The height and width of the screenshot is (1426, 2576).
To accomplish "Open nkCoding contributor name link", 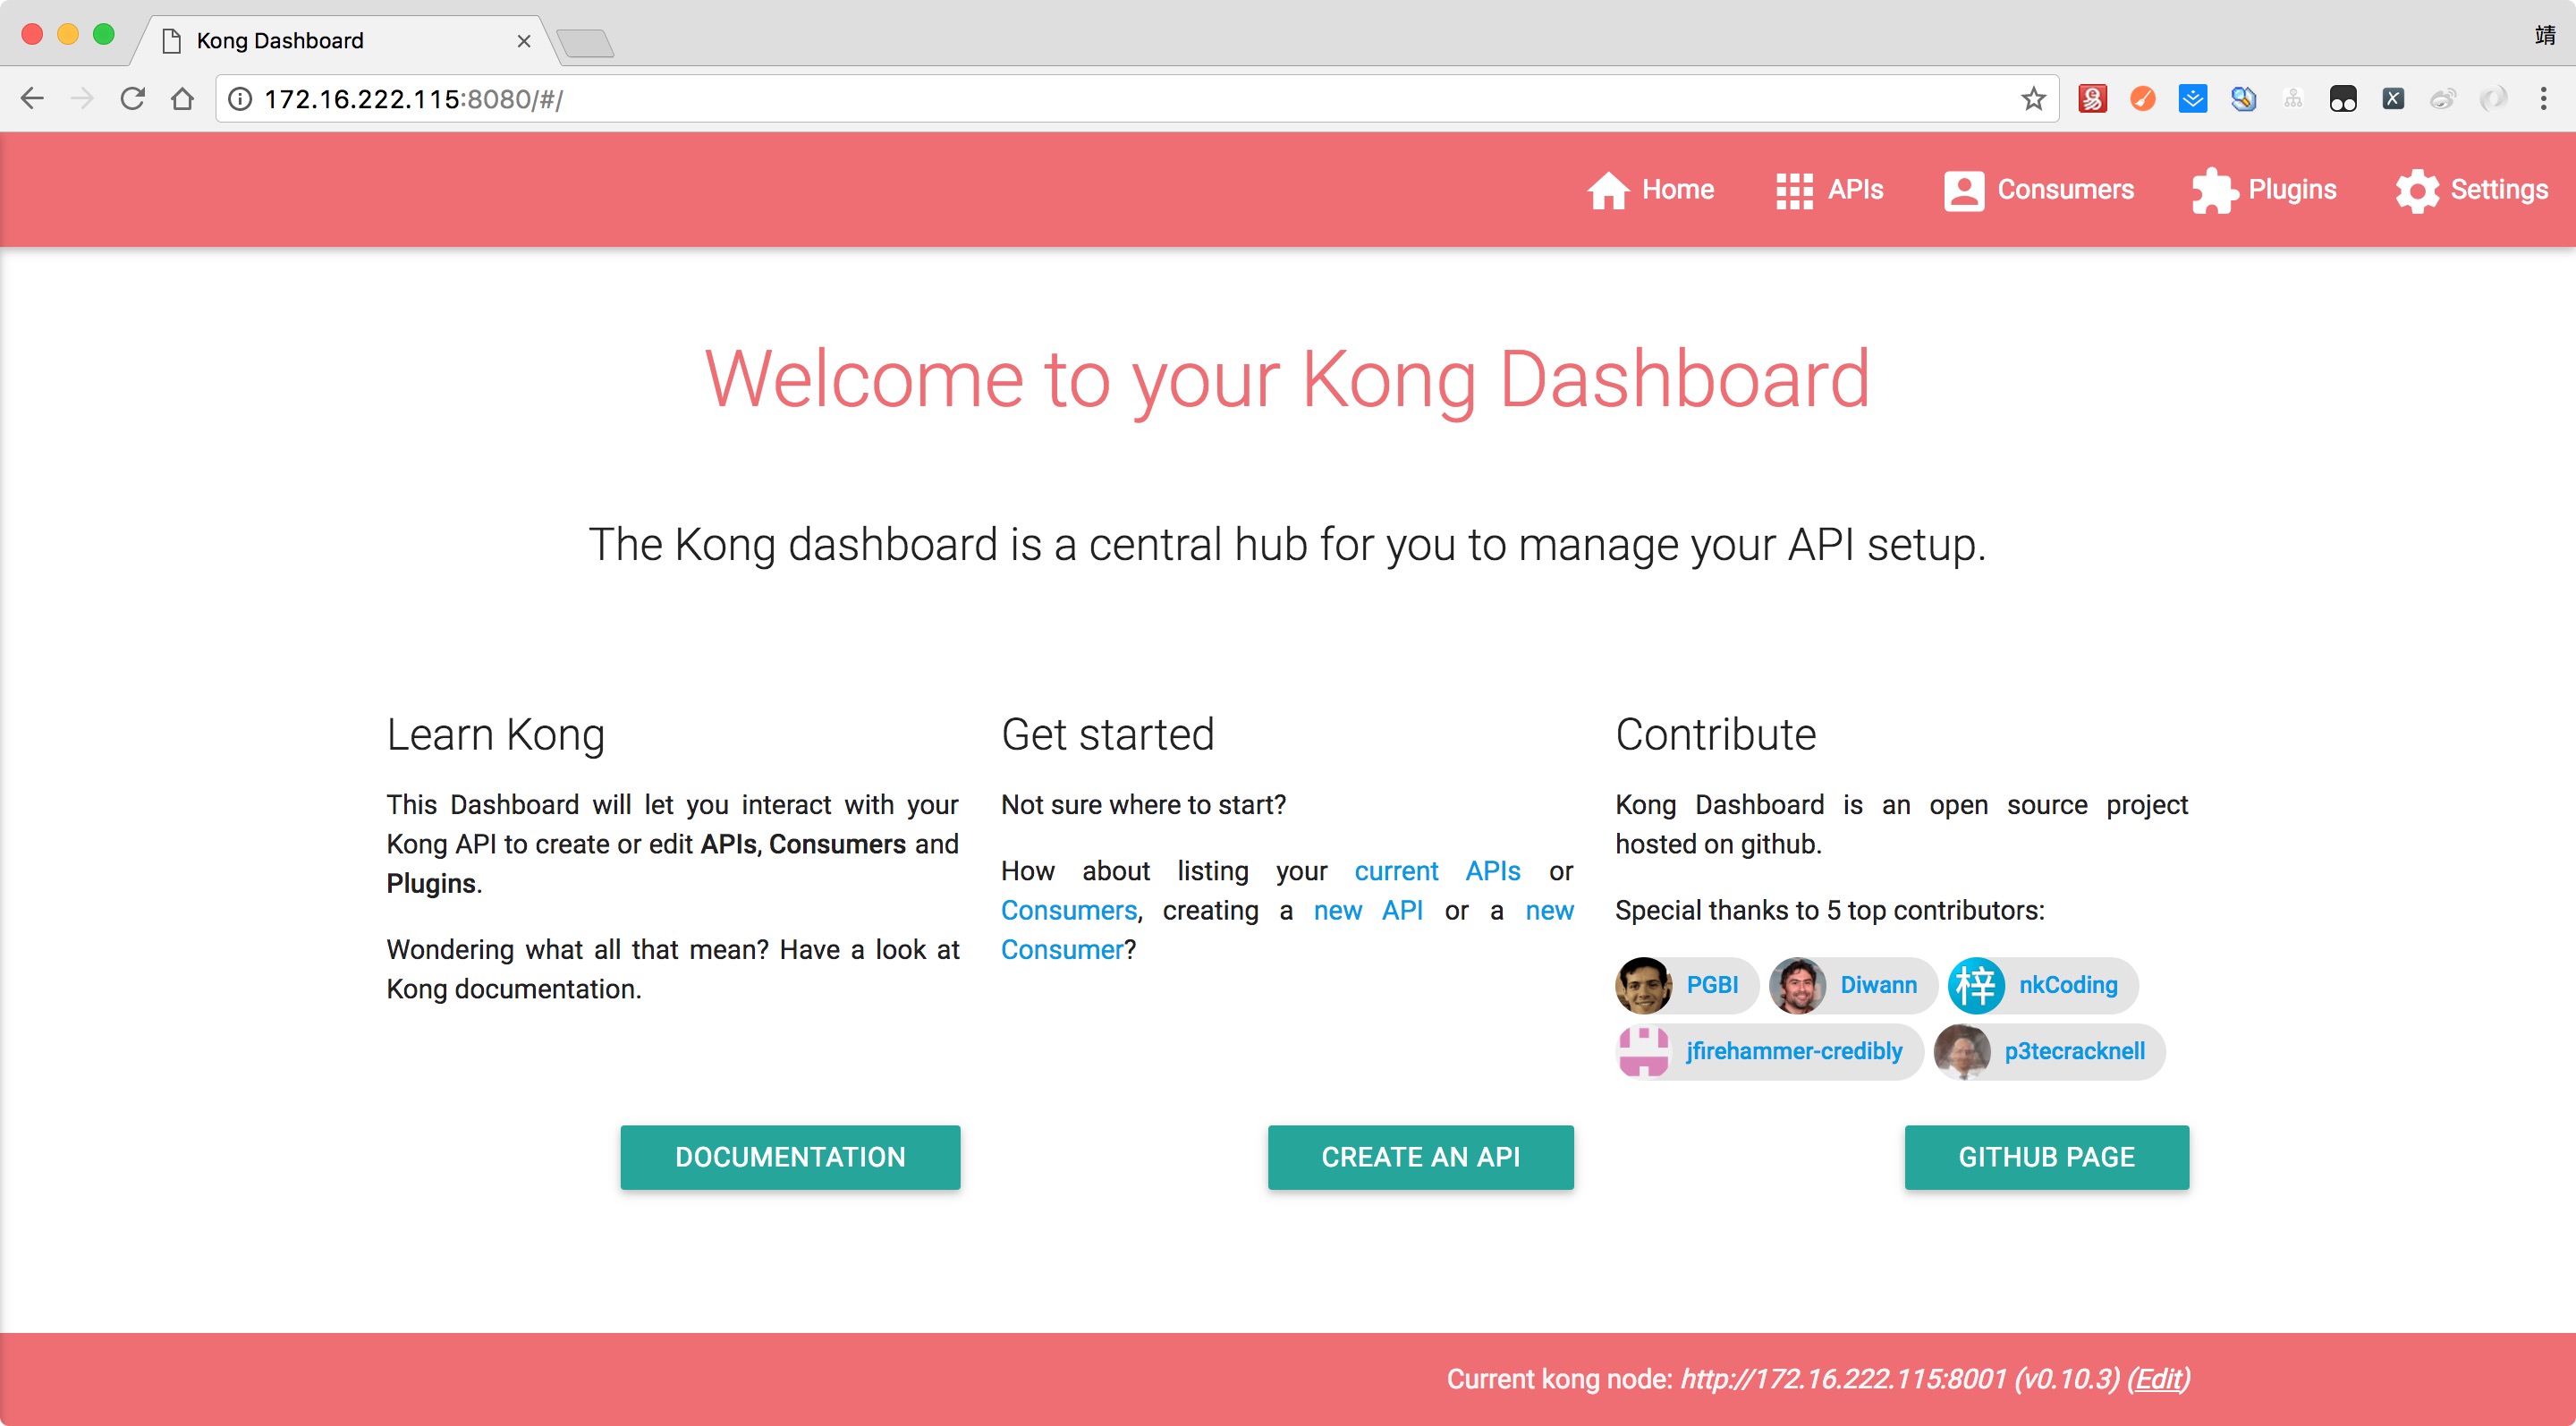I will coord(2068,985).
